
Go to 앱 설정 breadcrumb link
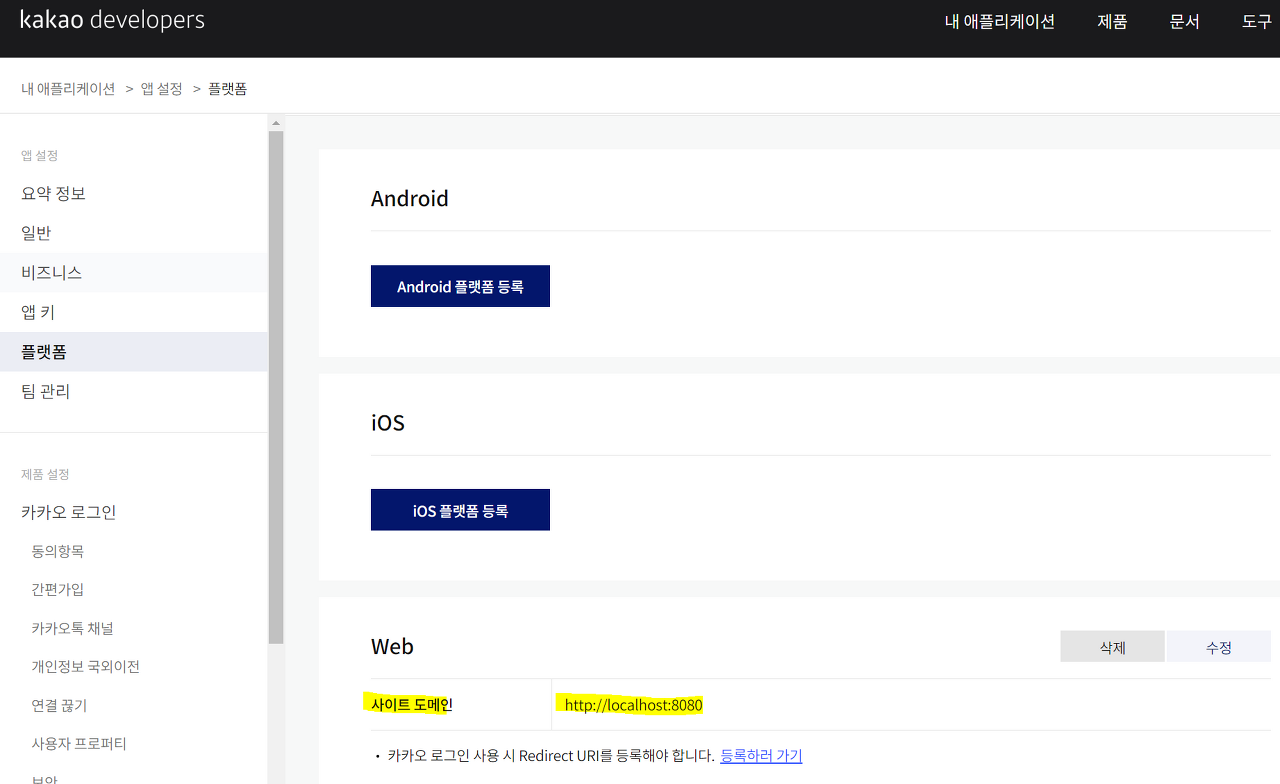pos(162,89)
